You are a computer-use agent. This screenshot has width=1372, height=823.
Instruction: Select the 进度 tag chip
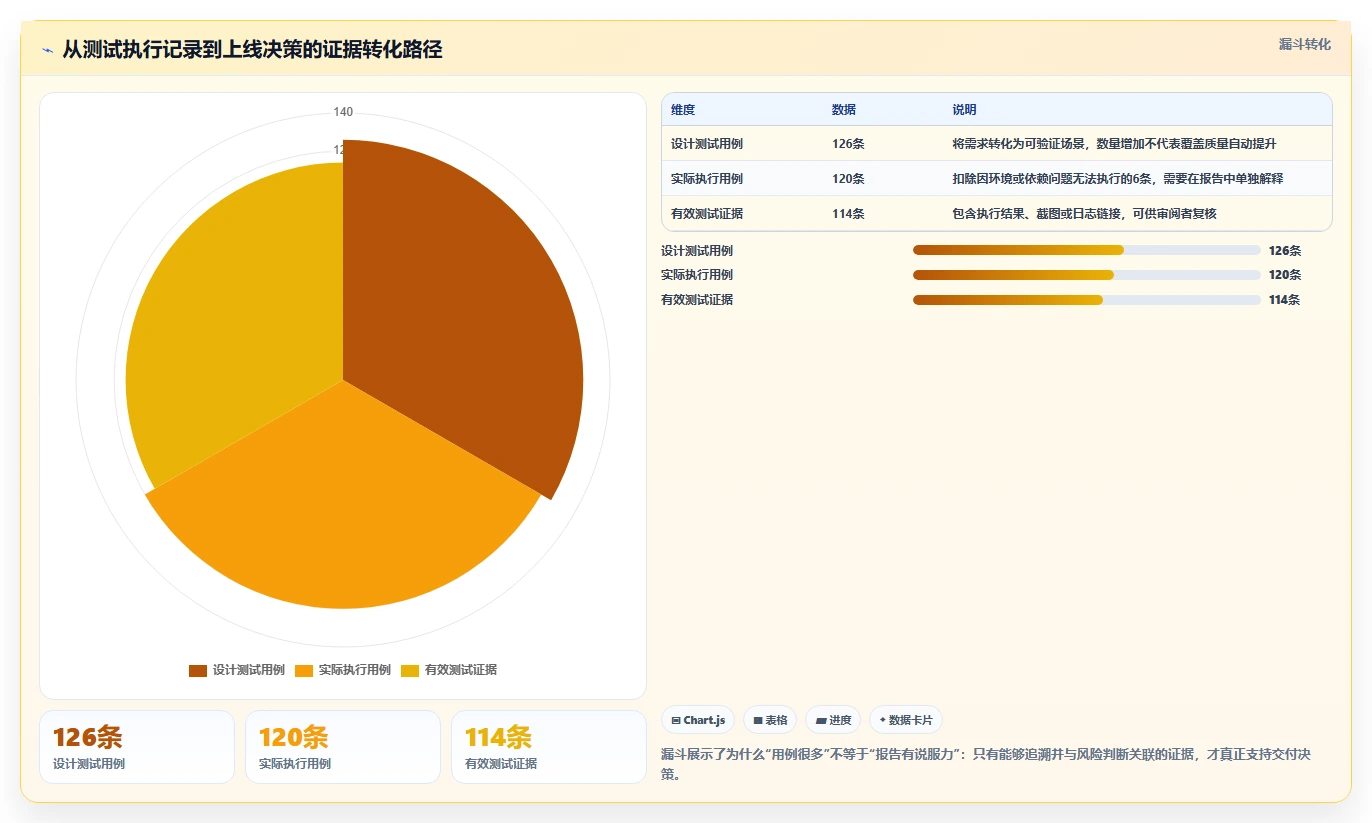tap(833, 720)
